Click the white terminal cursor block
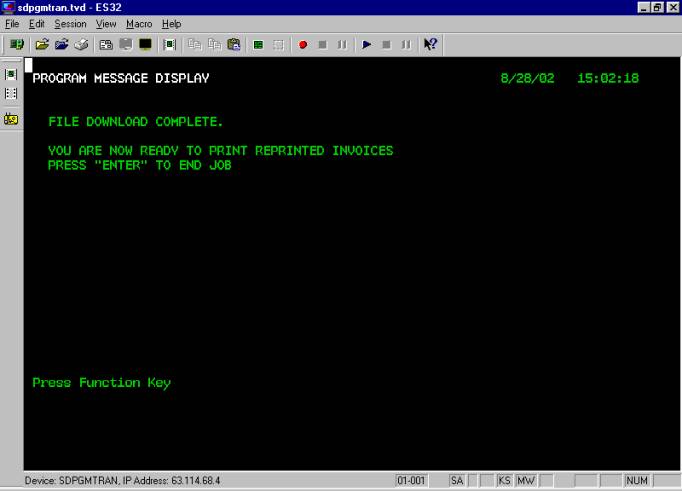This screenshot has width=682, height=491. [28, 65]
